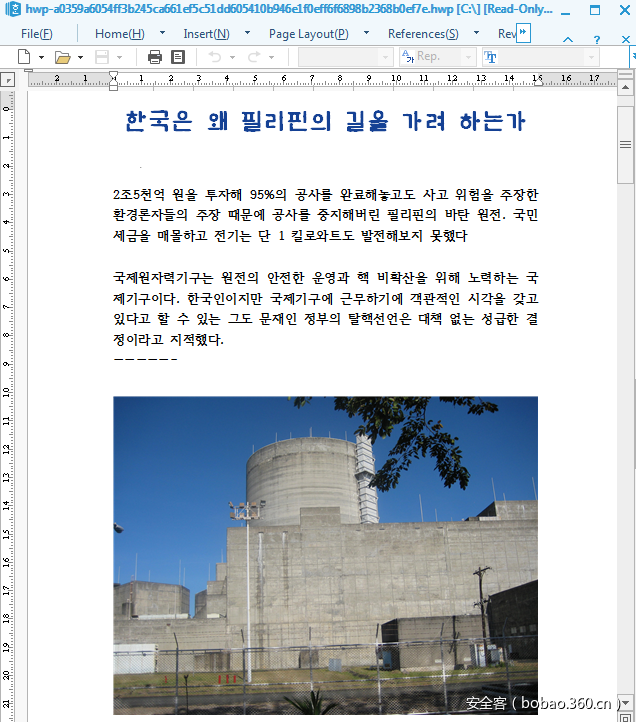Click the ruler corner tab selector
Viewport: 636px width, 722px height.
[7, 80]
